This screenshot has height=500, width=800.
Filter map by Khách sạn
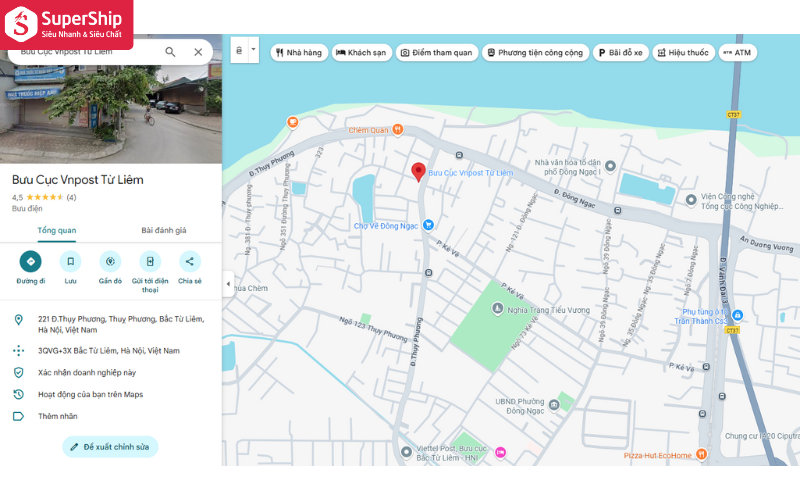[361, 53]
